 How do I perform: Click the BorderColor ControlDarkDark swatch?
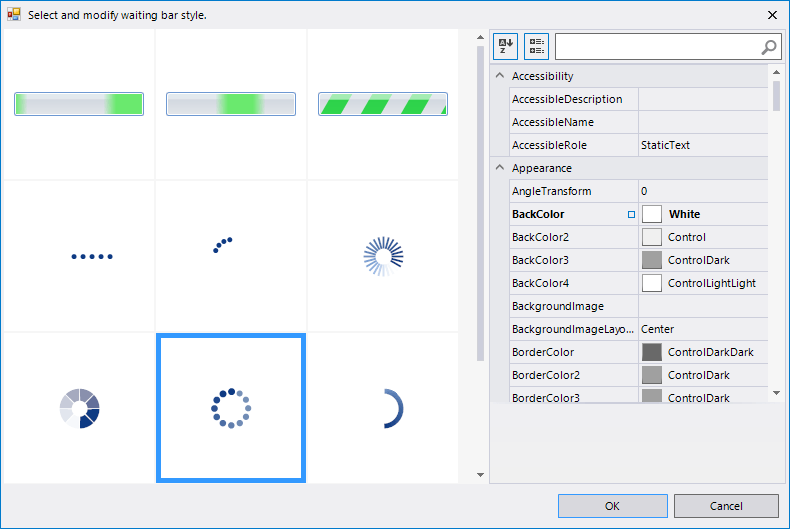click(652, 352)
